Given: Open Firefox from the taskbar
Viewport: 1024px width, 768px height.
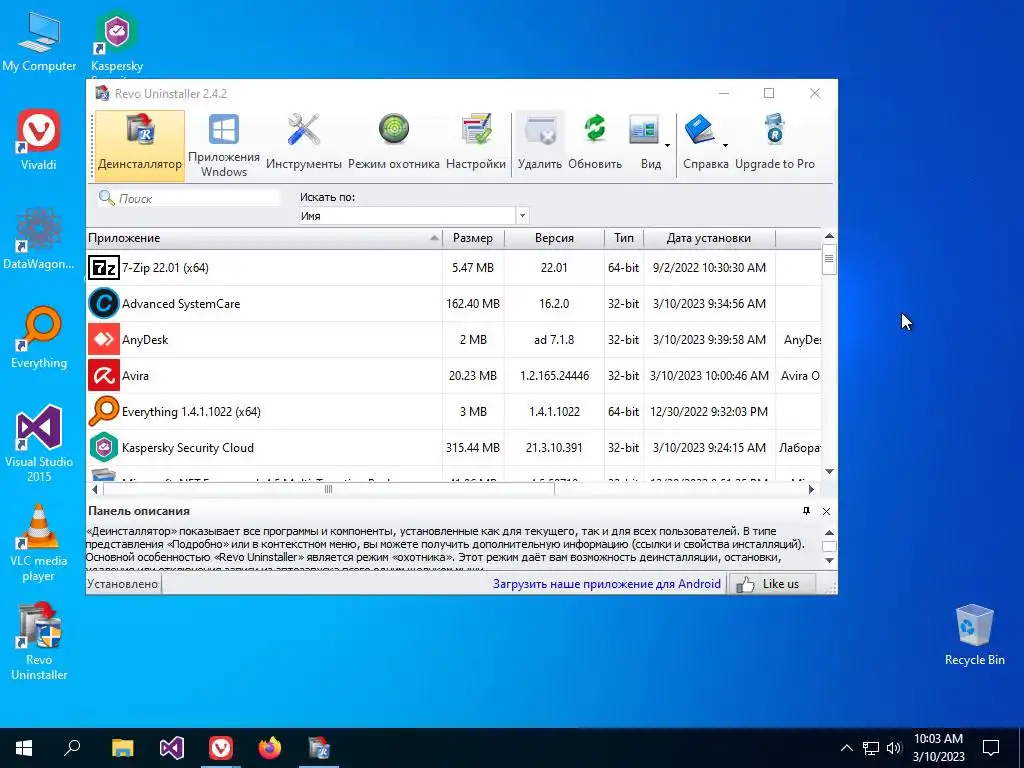Looking at the screenshot, I should tap(270, 748).
